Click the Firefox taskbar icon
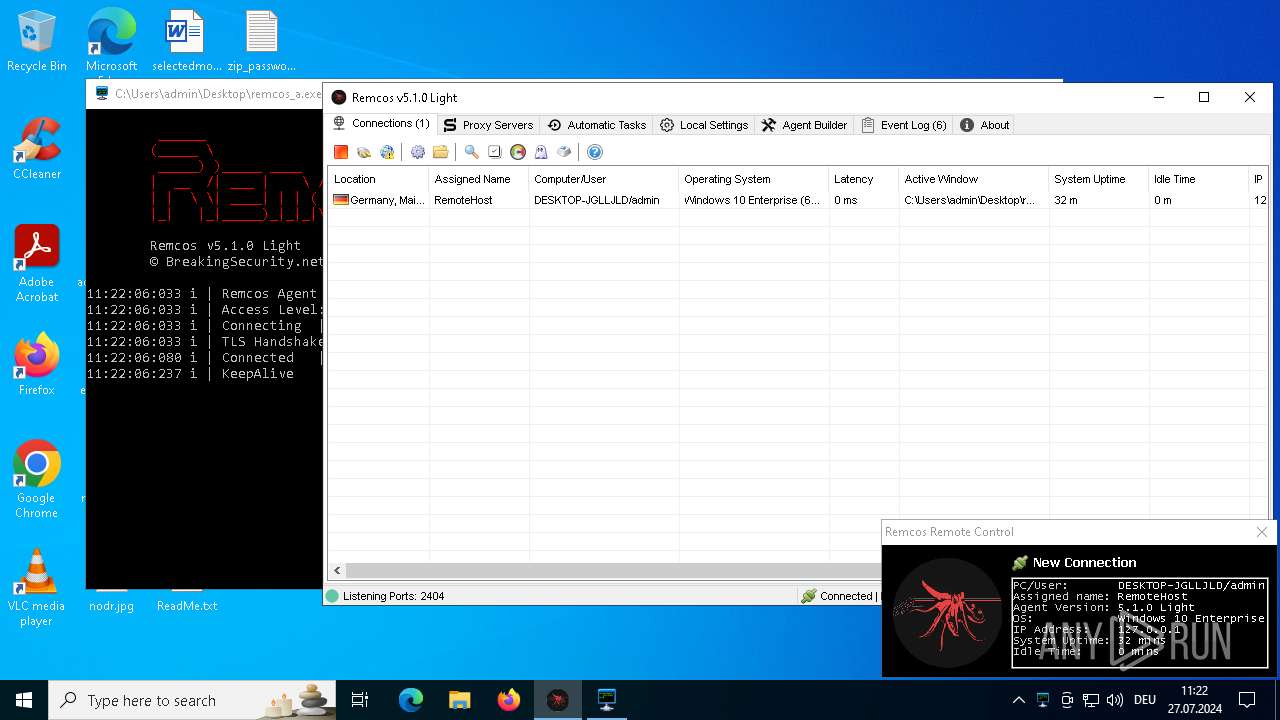This screenshot has height=720, width=1280. pos(509,700)
